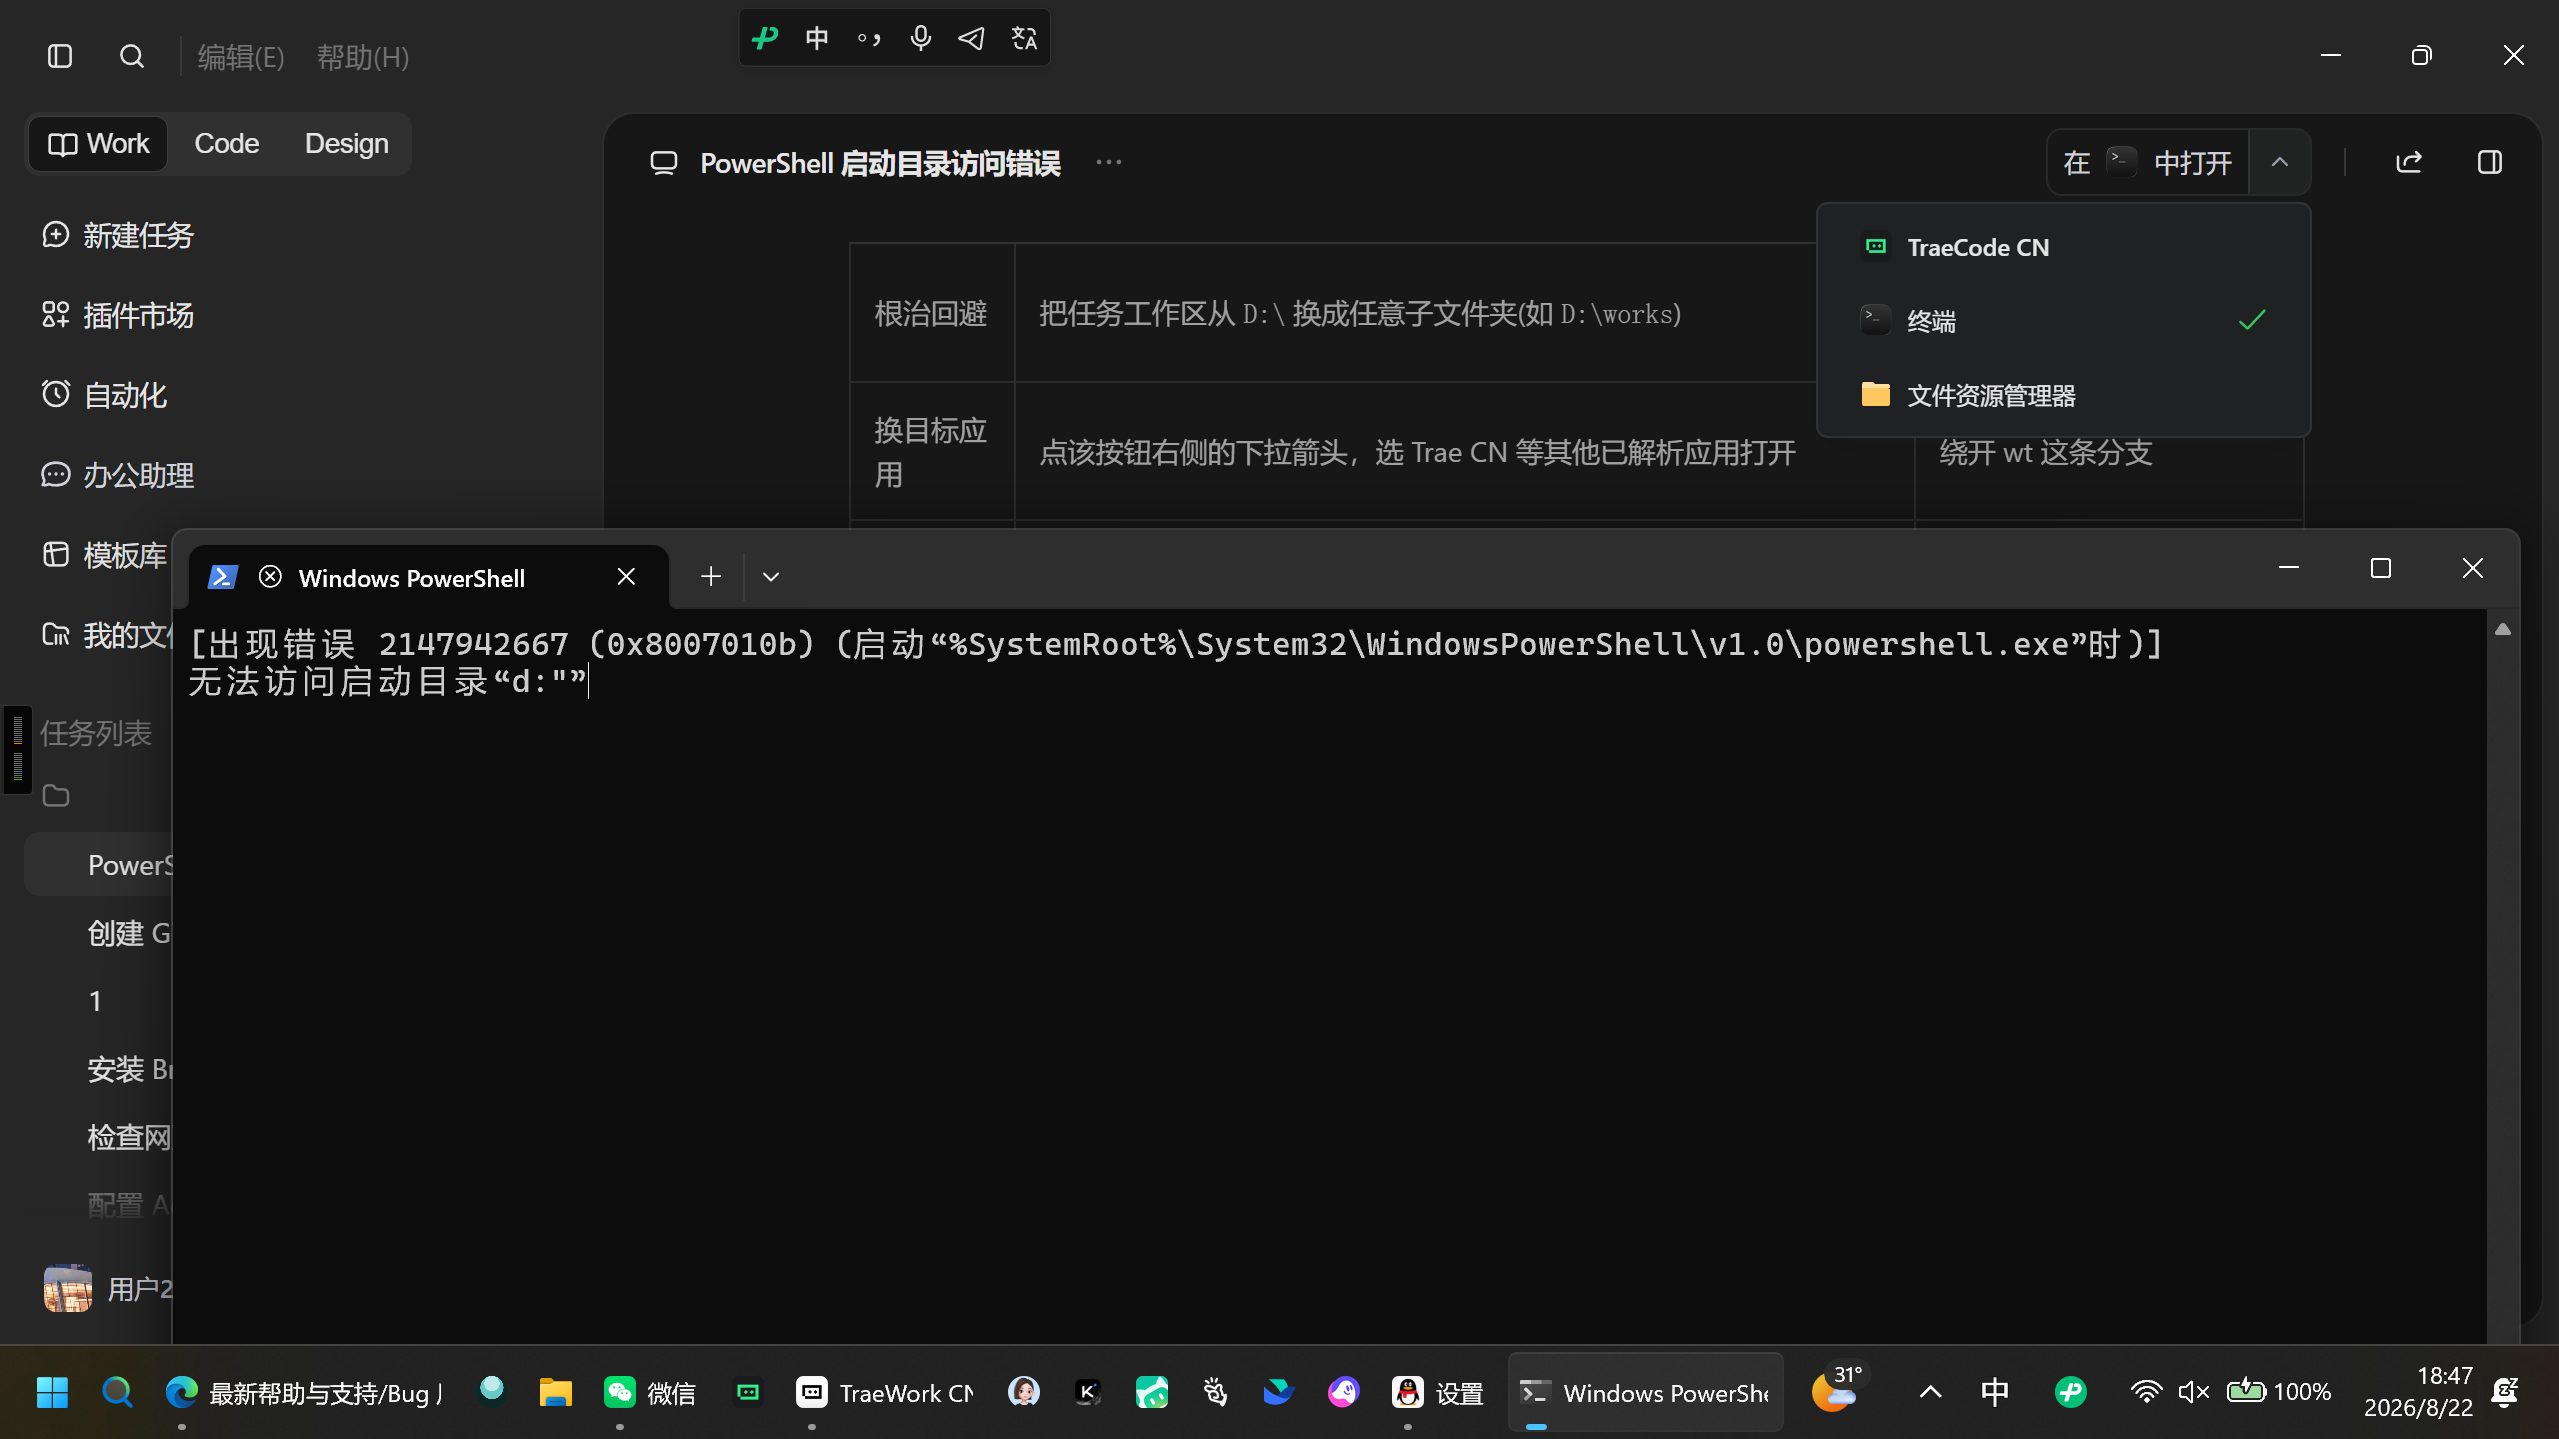This screenshot has height=1439, width=2559.
Task: Switch to the Work tab
Action: pos(98,144)
